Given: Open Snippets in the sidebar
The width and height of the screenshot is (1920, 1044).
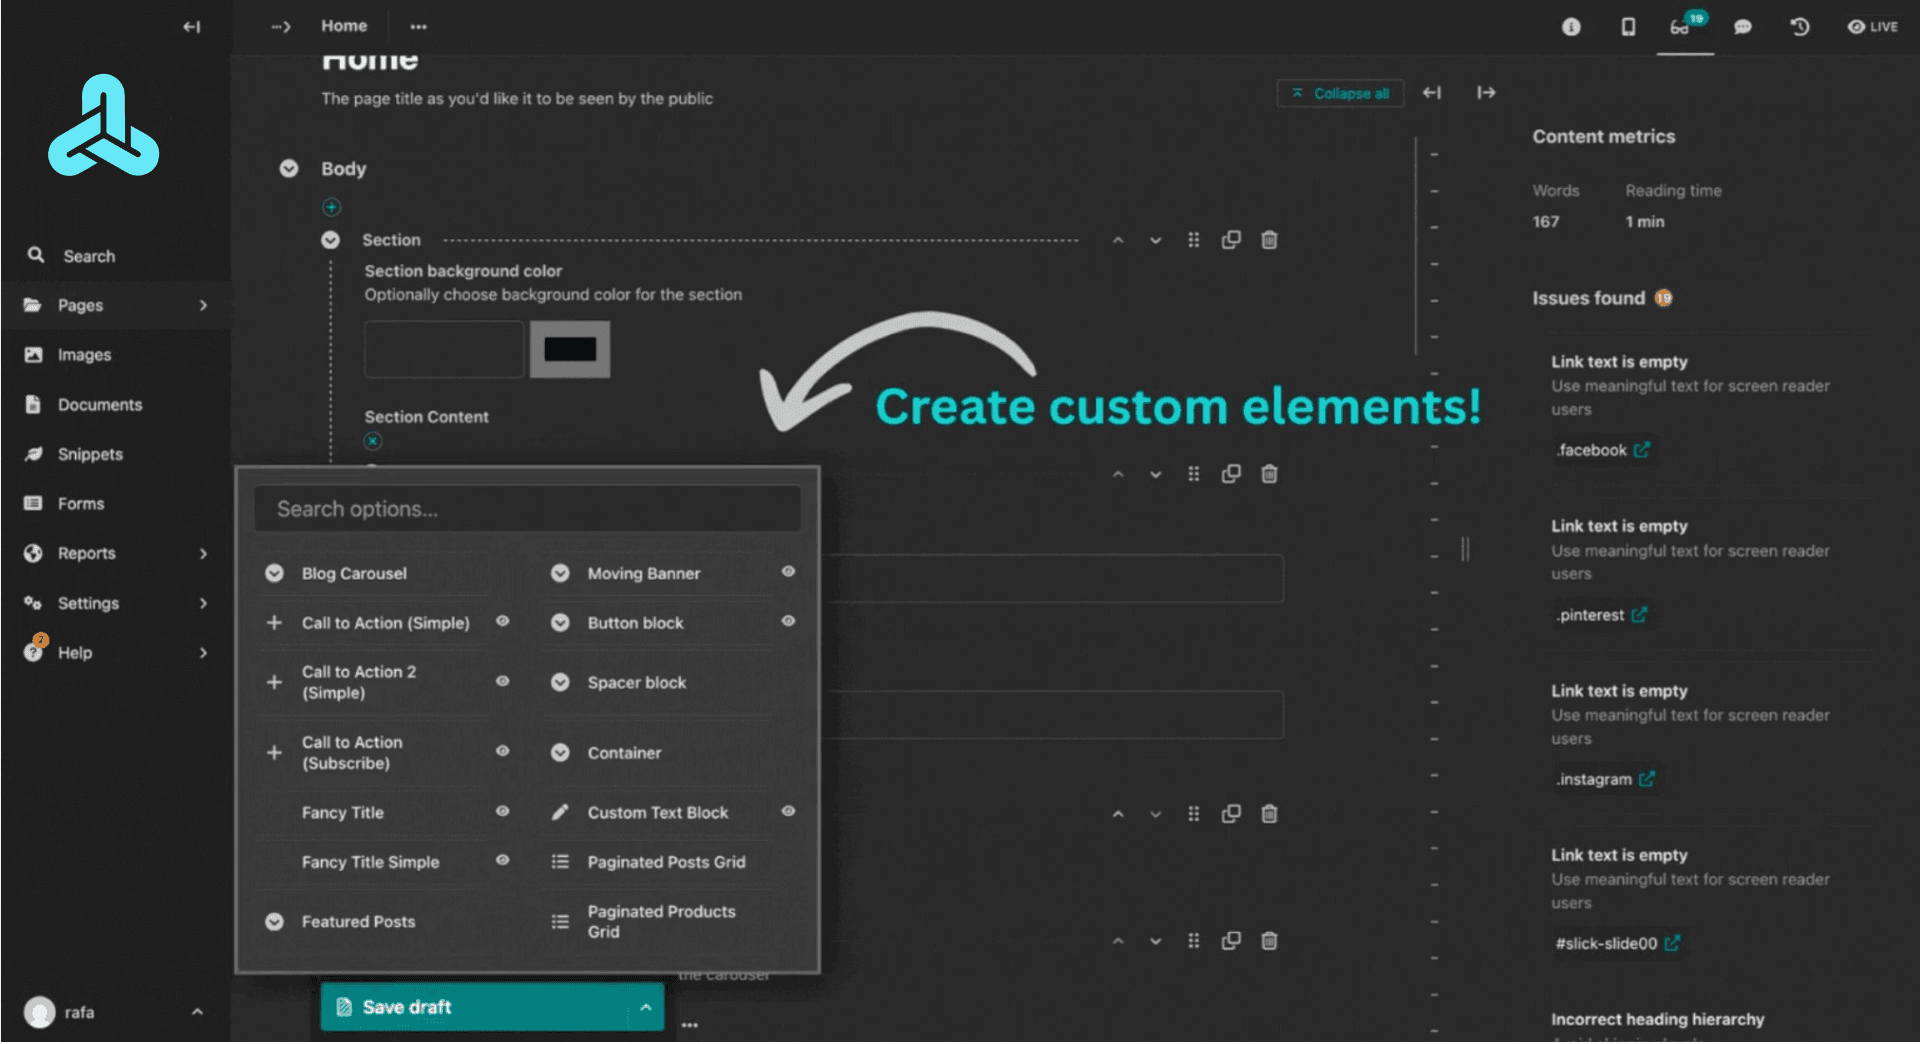Looking at the screenshot, I should 90,454.
